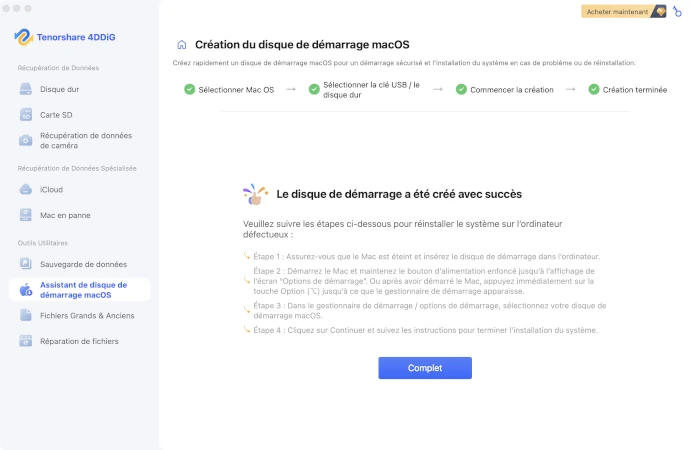The height and width of the screenshot is (450, 691).
Task: Click the Disque dur drive icon
Action: 26,89
